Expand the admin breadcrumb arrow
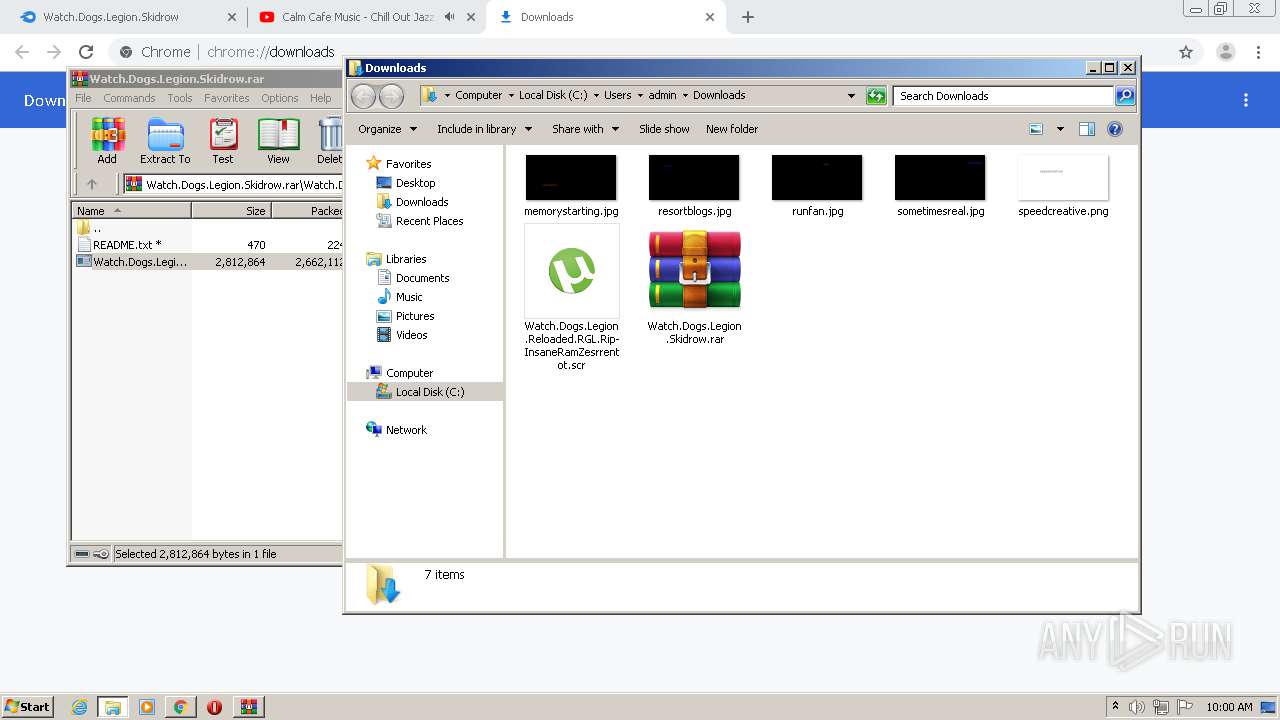This screenshot has width=1280, height=720. [685, 96]
